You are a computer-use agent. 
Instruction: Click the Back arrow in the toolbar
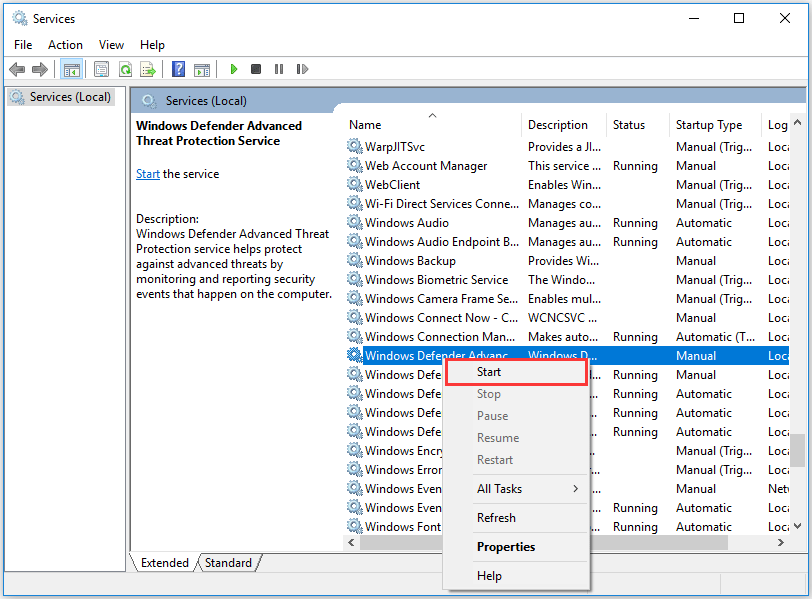click(x=17, y=69)
